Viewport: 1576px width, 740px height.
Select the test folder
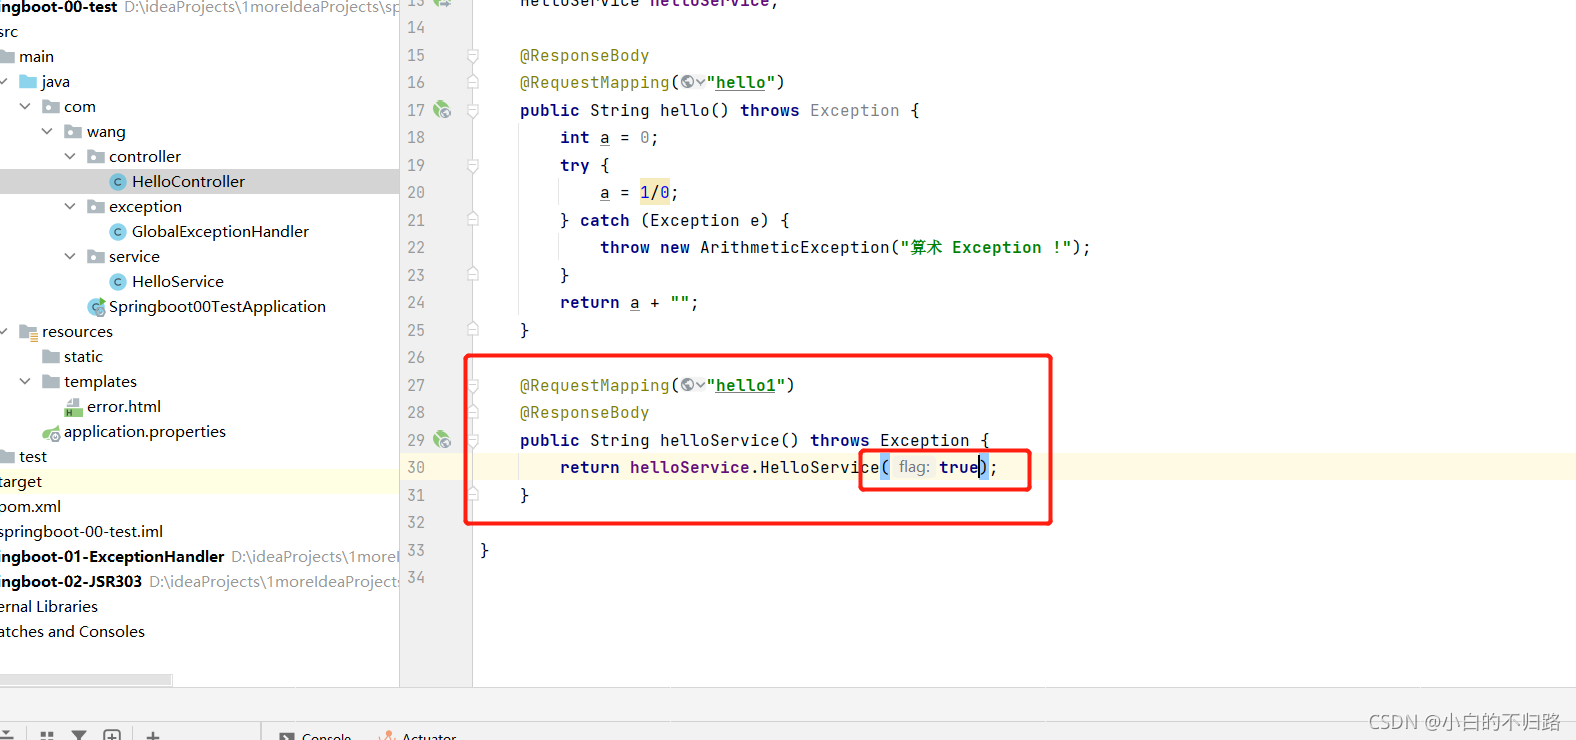tap(32, 456)
